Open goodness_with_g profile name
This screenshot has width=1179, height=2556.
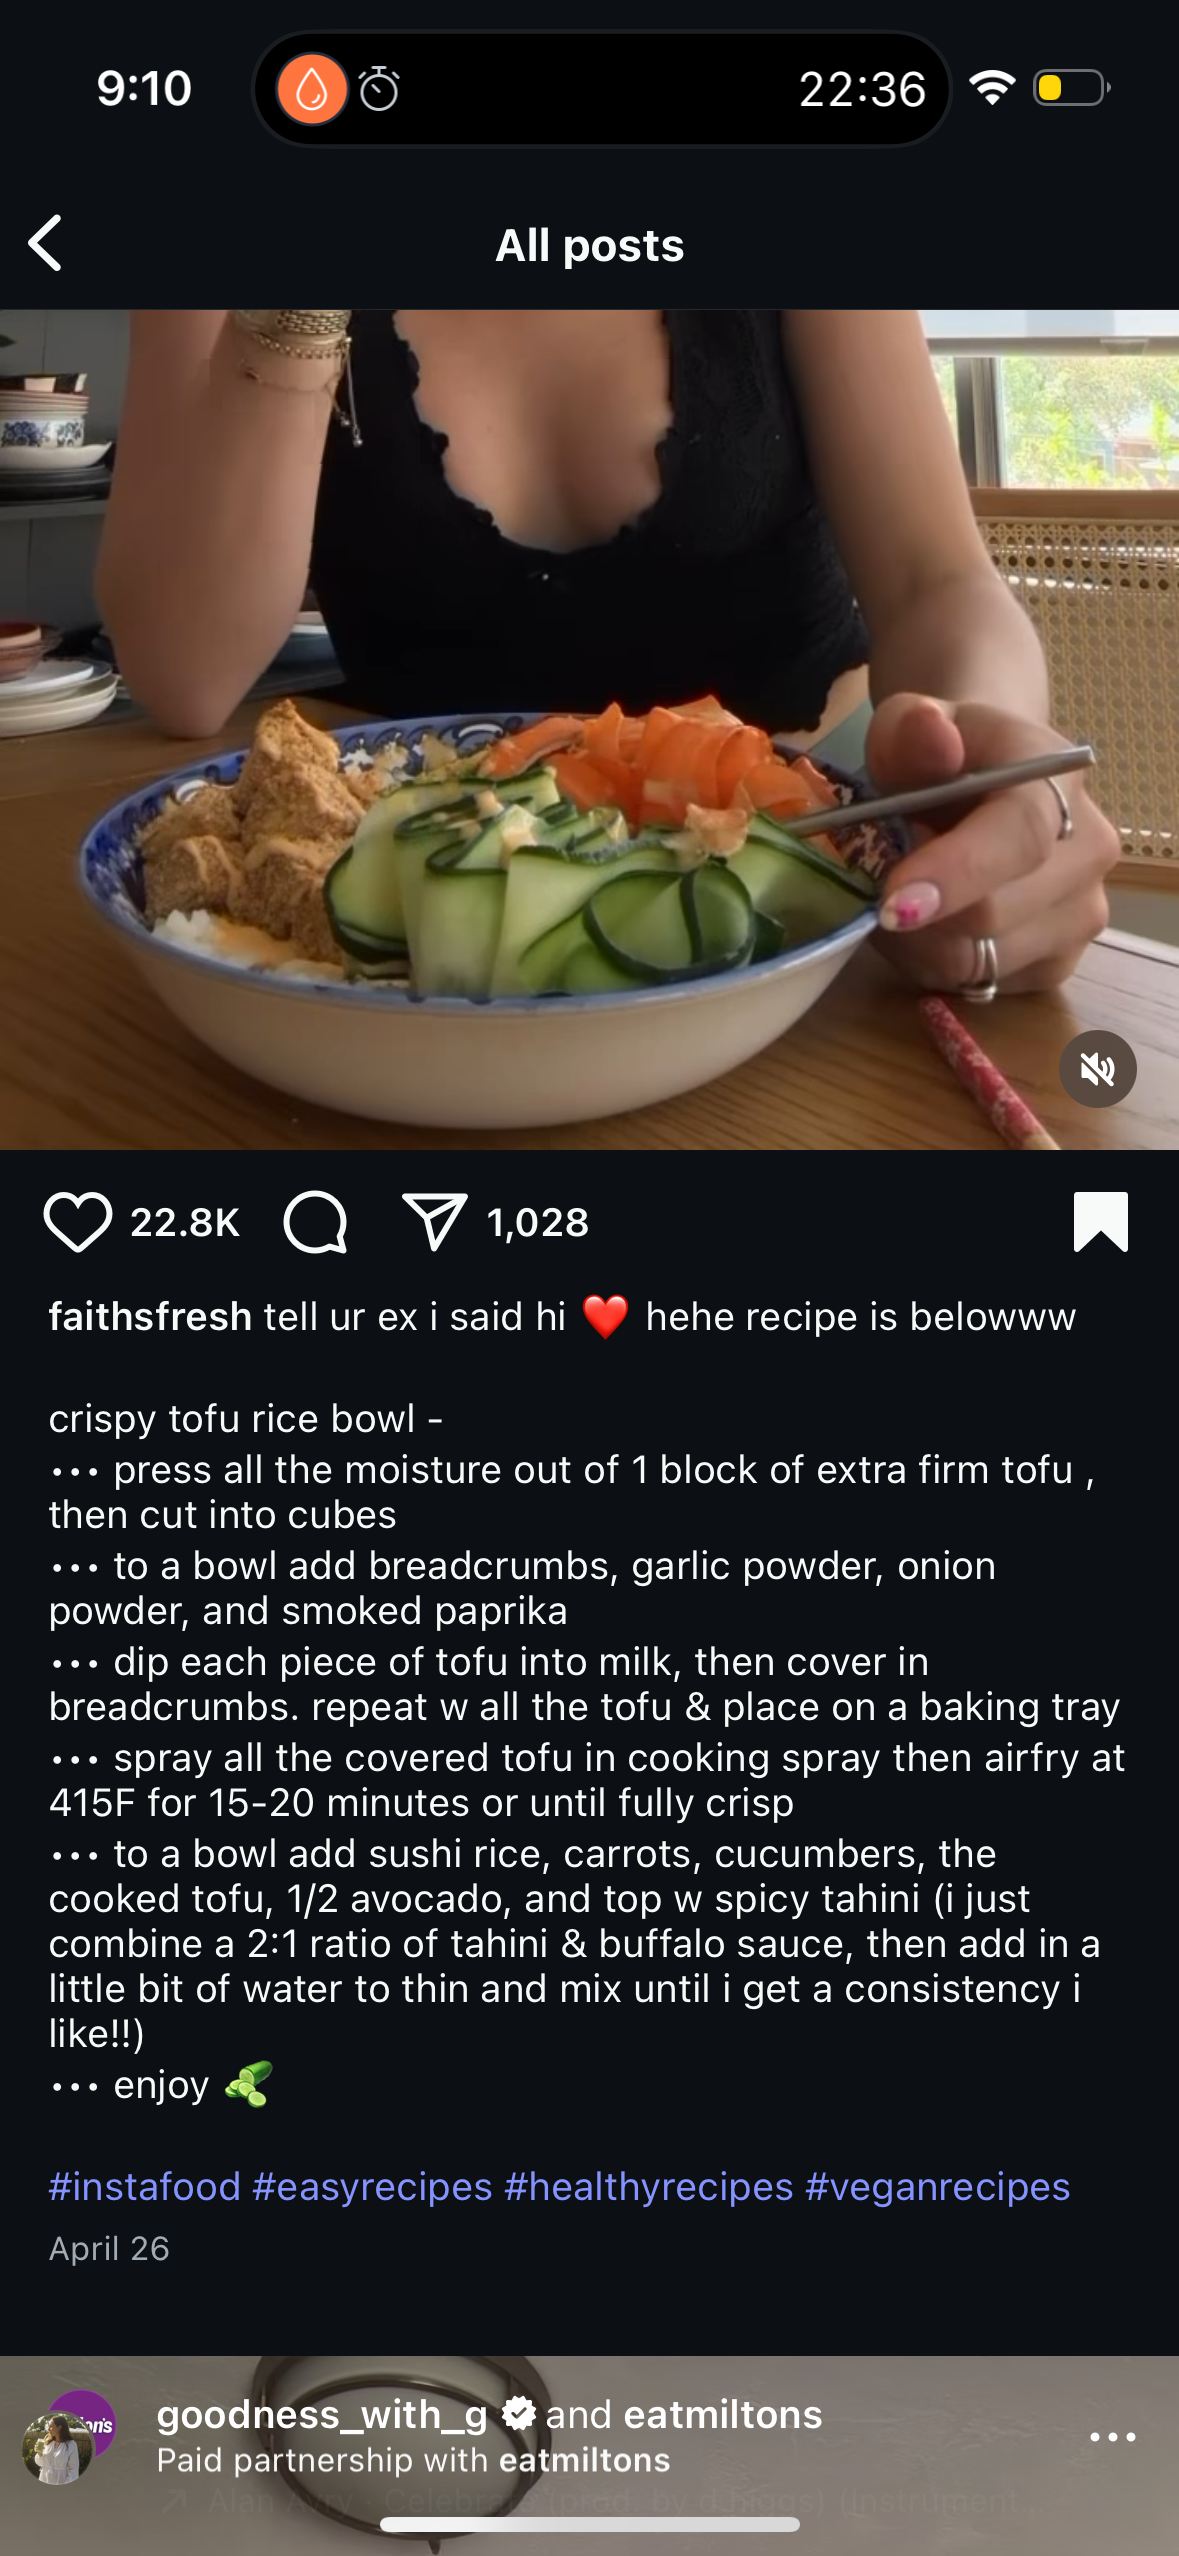322,2414
